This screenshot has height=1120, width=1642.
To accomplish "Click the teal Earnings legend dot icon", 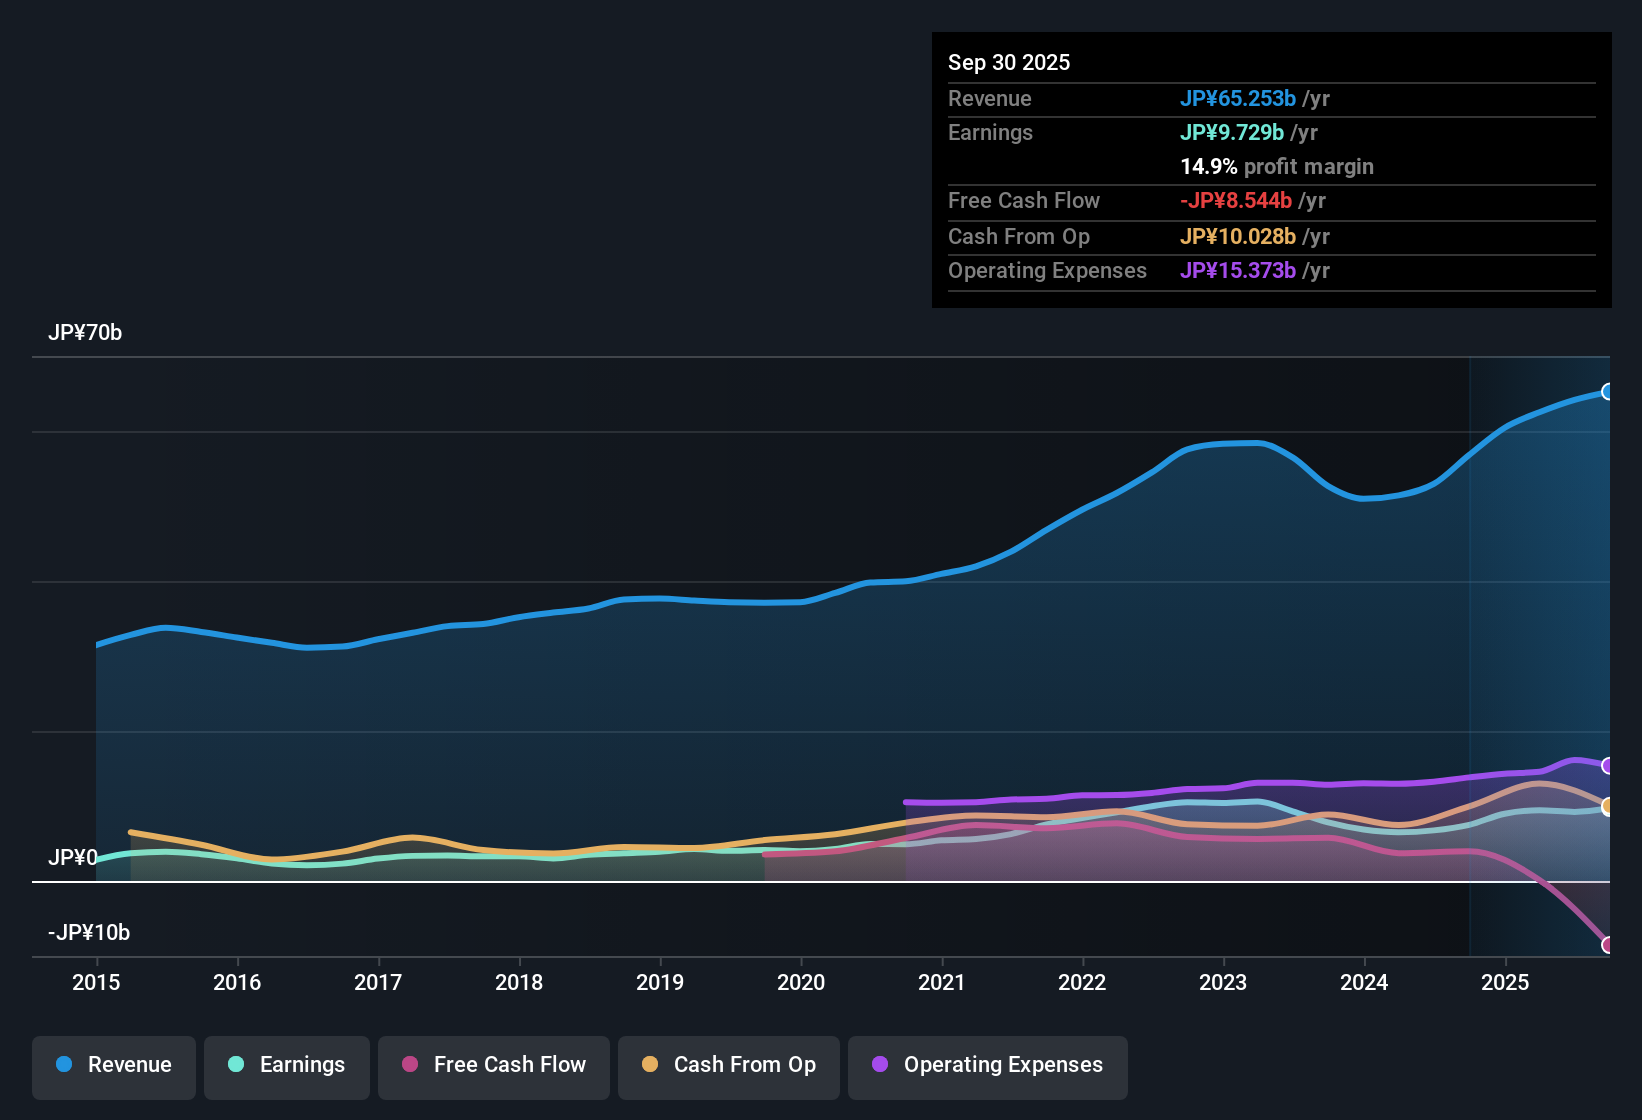I will (236, 1065).
